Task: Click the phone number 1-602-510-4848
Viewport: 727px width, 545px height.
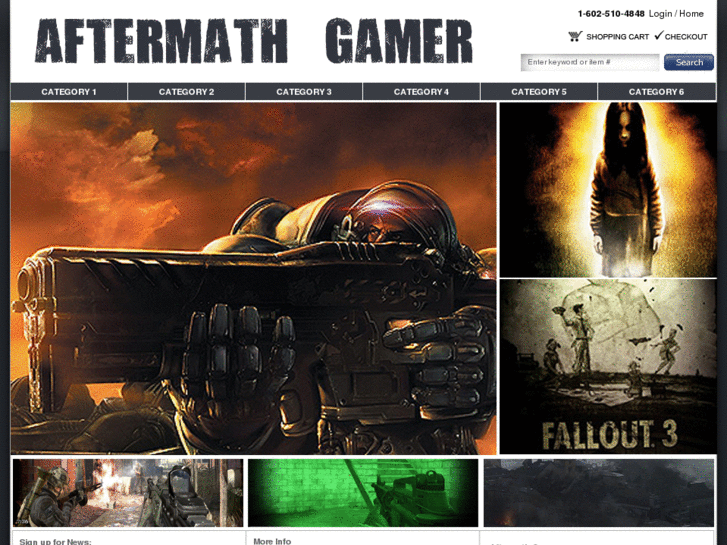Action: pos(611,14)
